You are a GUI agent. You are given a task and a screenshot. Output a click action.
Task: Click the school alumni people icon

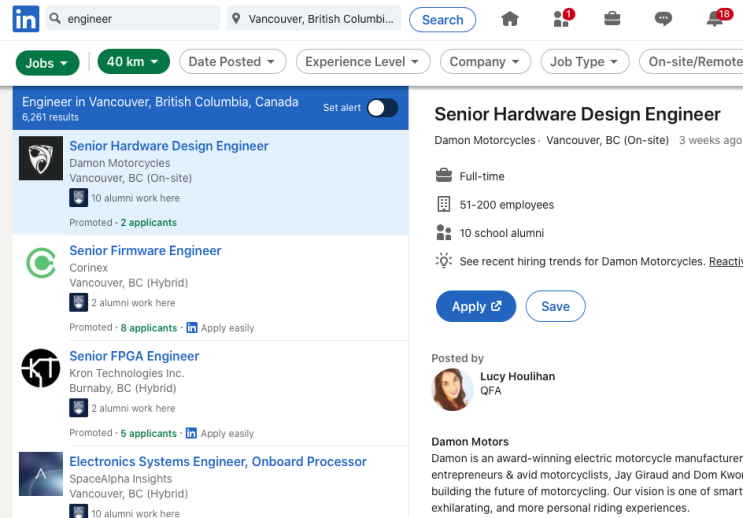(x=444, y=233)
